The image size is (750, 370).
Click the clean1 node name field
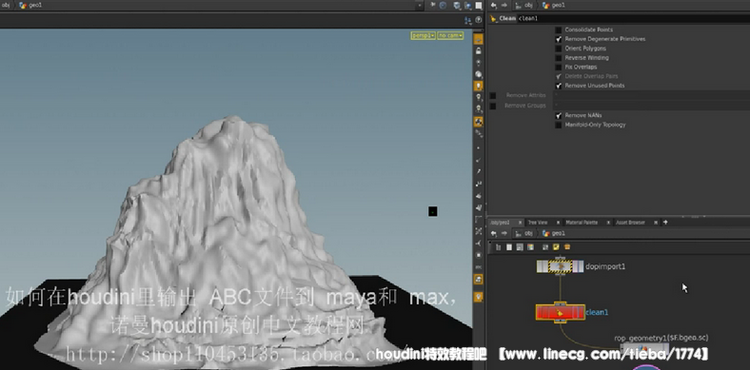point(634,19)
